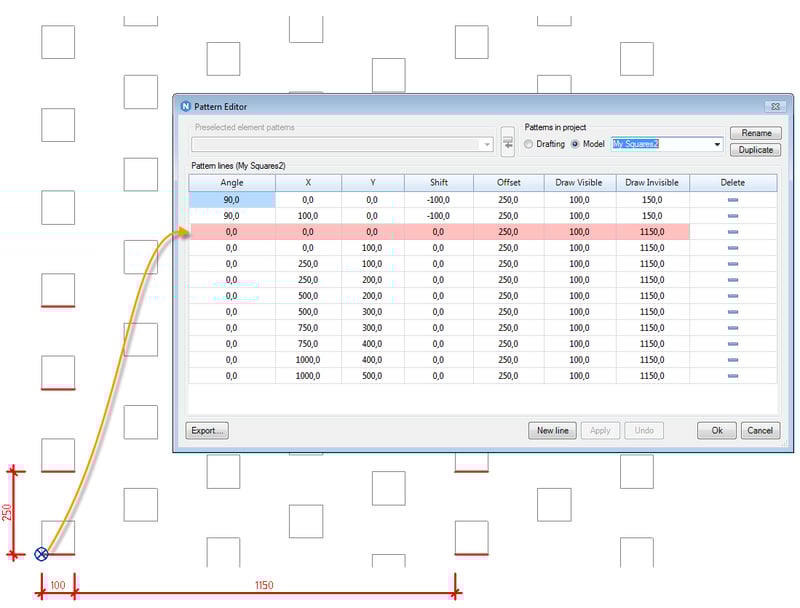Click the 100 dimension label in drawing

tap(58, 585)
